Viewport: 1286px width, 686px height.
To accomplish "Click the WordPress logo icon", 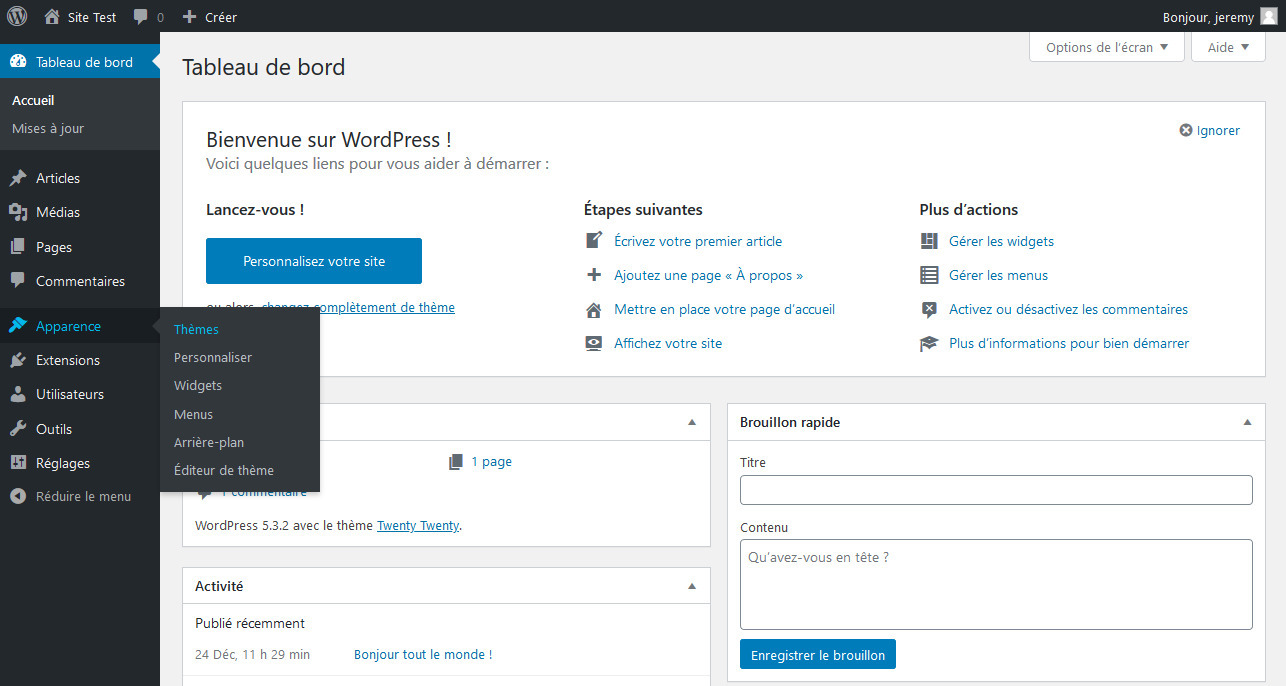I will pos(17,16).
